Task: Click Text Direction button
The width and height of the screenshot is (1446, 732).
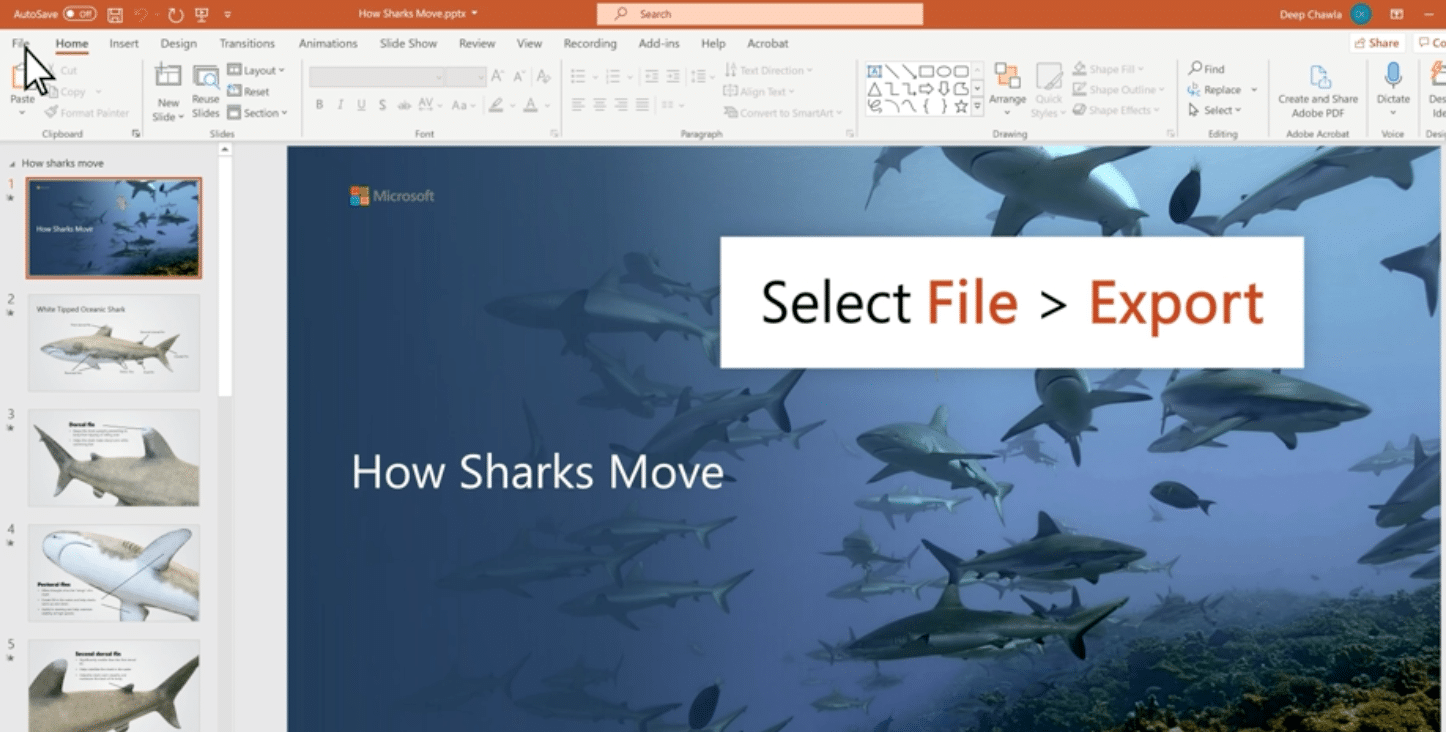Action: pos(769,70)
